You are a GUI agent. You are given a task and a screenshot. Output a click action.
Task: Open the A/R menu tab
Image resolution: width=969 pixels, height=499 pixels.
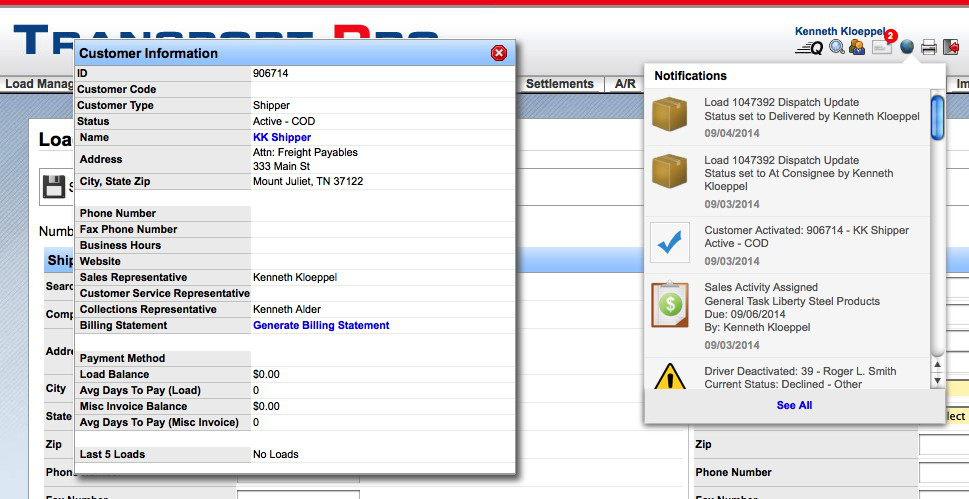[625, 83]
